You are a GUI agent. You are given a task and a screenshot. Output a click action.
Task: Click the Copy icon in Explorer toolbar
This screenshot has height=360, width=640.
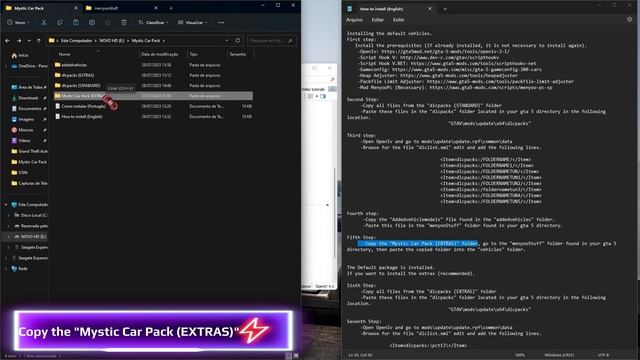point(60,22)
